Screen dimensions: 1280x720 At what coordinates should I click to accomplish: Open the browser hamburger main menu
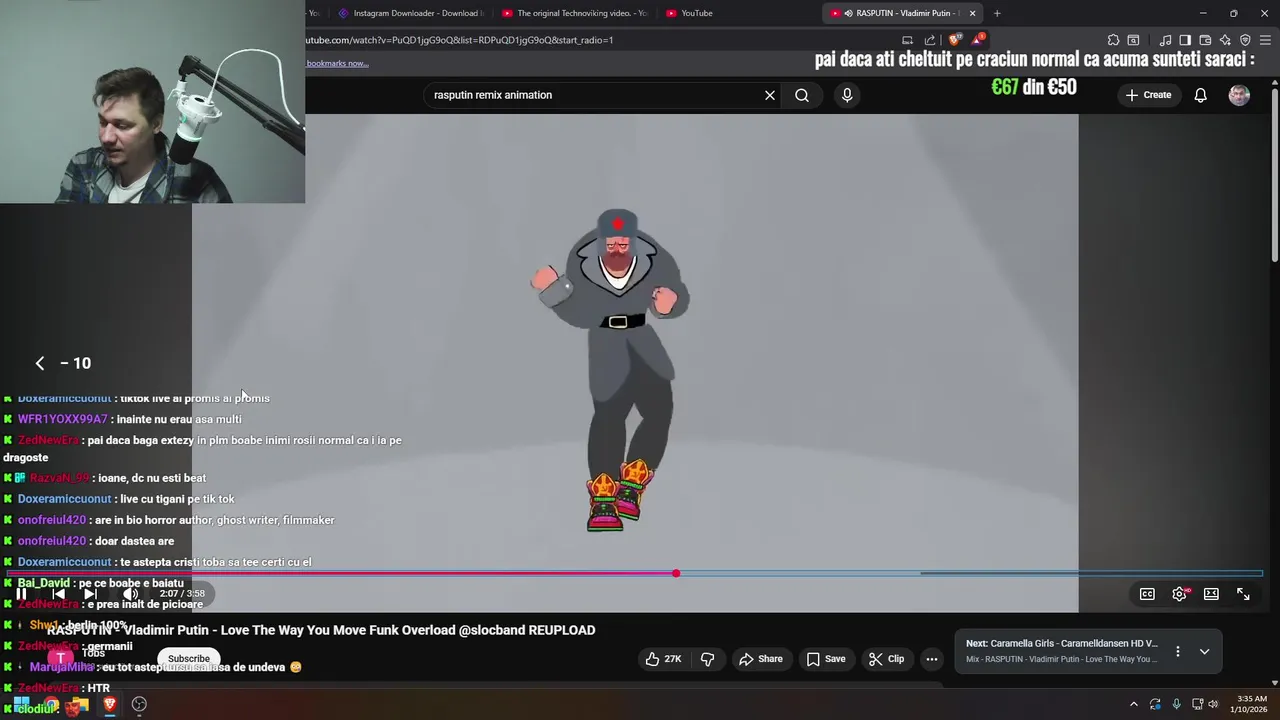[x=1266, y=40]
